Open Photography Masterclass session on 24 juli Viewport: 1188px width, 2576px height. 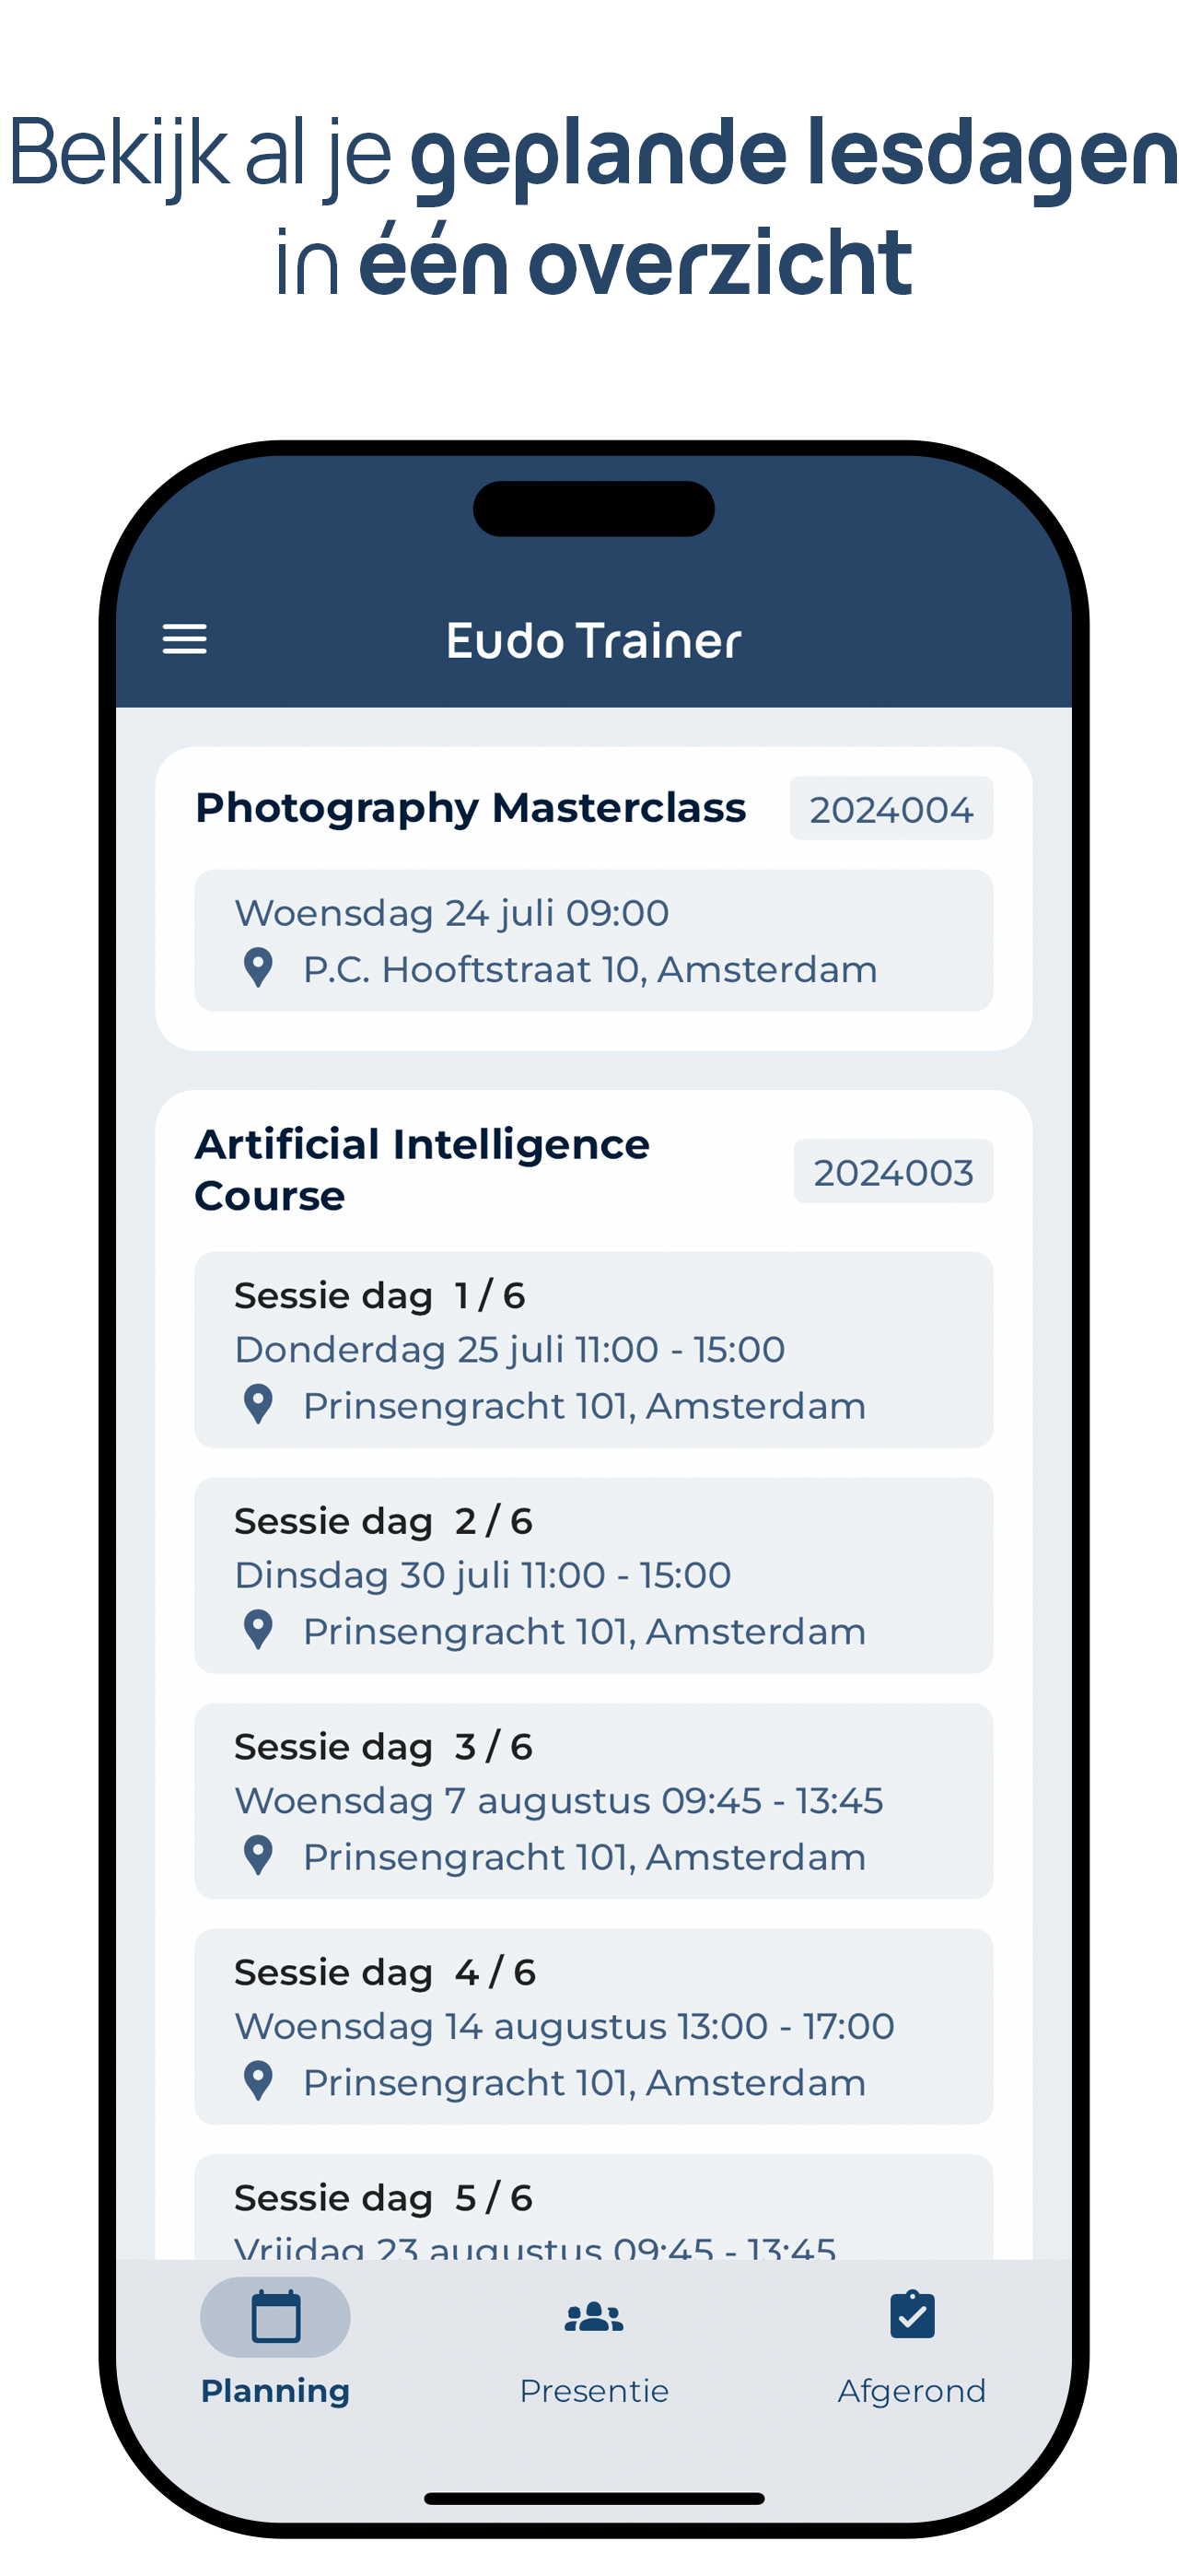coord(593,940)
